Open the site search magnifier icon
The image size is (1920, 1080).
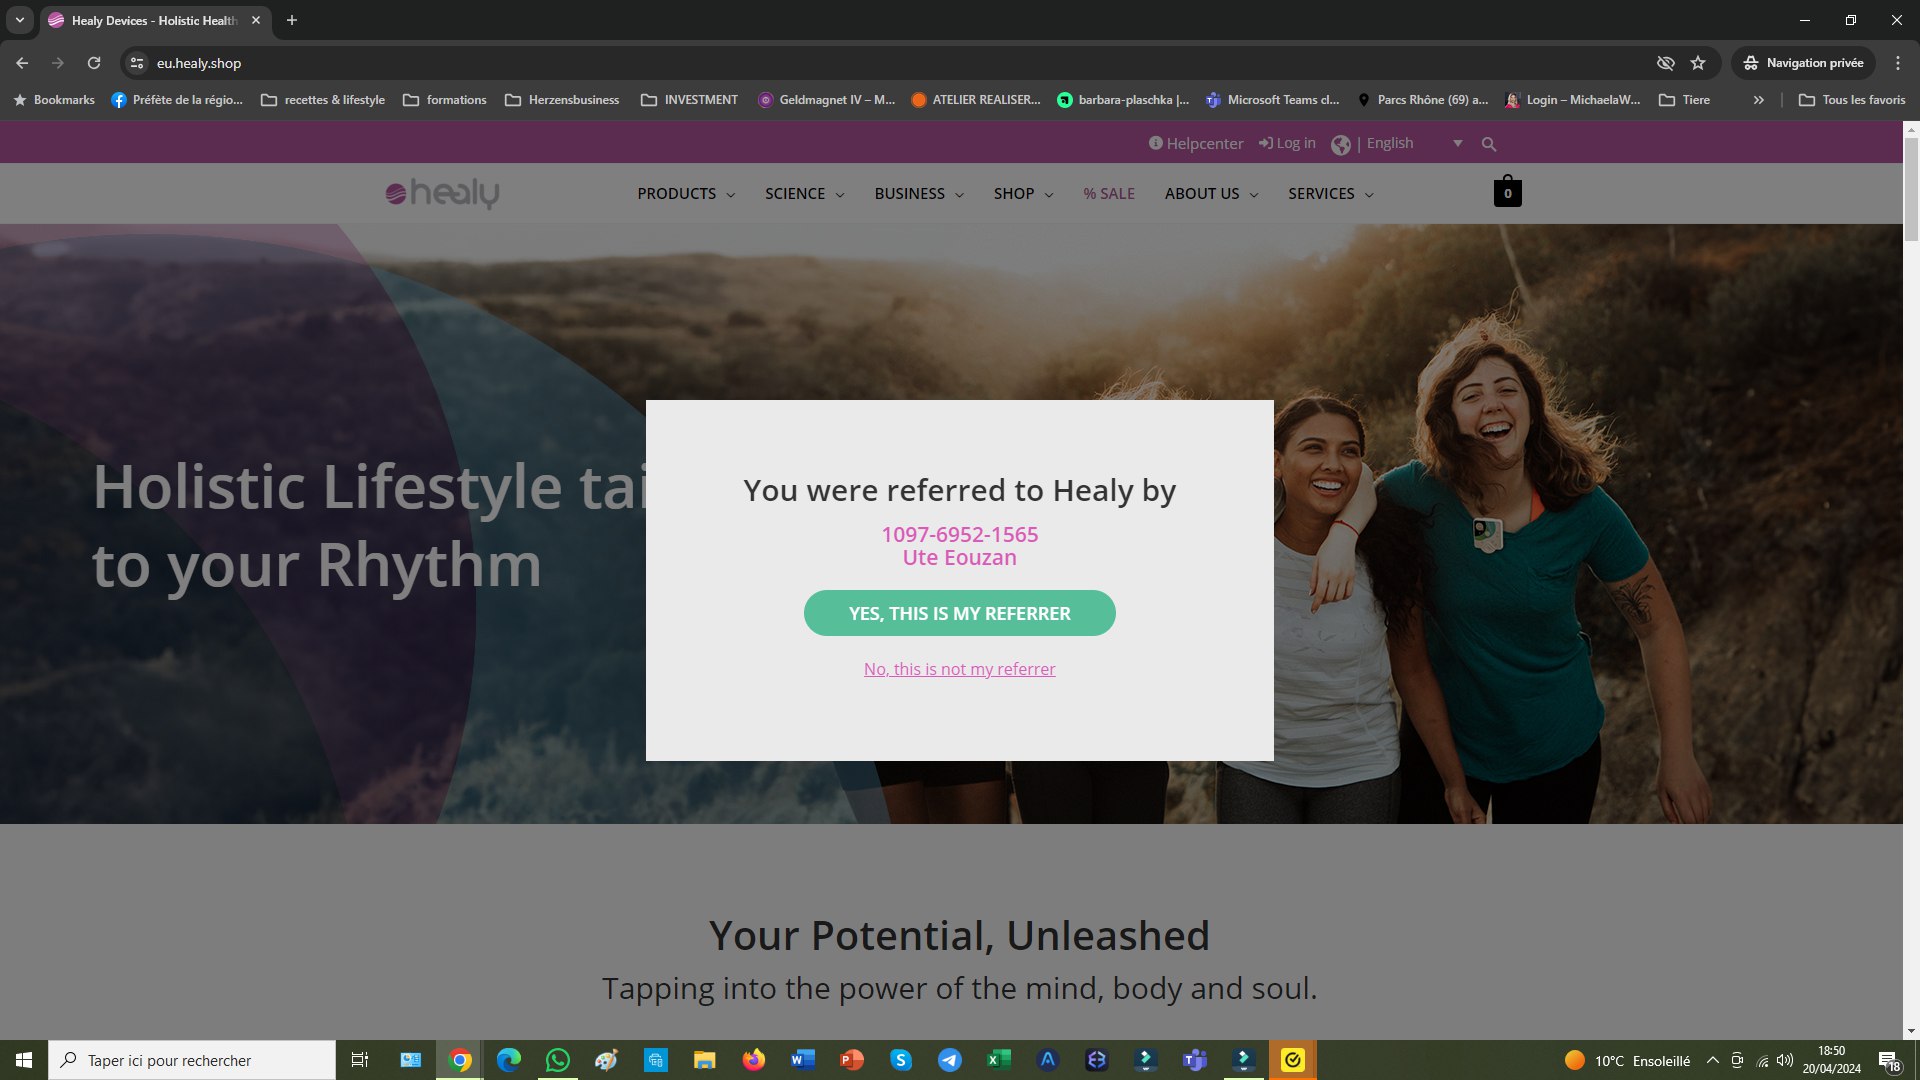[x=1488, y=144]
